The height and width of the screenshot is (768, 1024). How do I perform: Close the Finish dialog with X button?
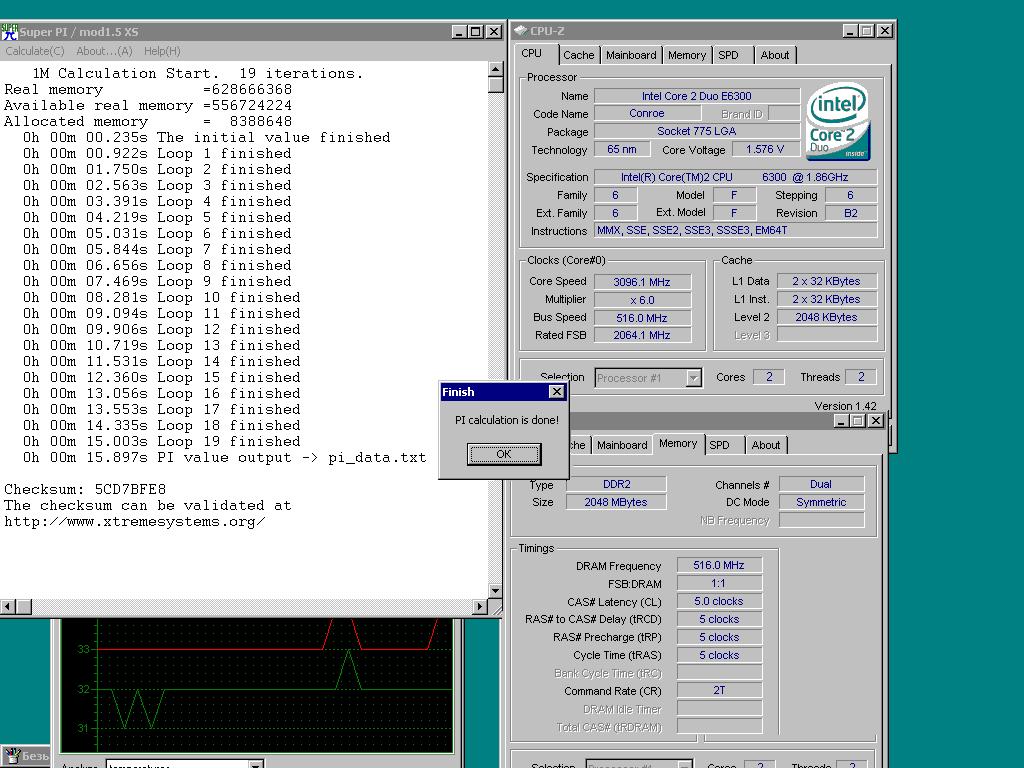pos(556,392)
